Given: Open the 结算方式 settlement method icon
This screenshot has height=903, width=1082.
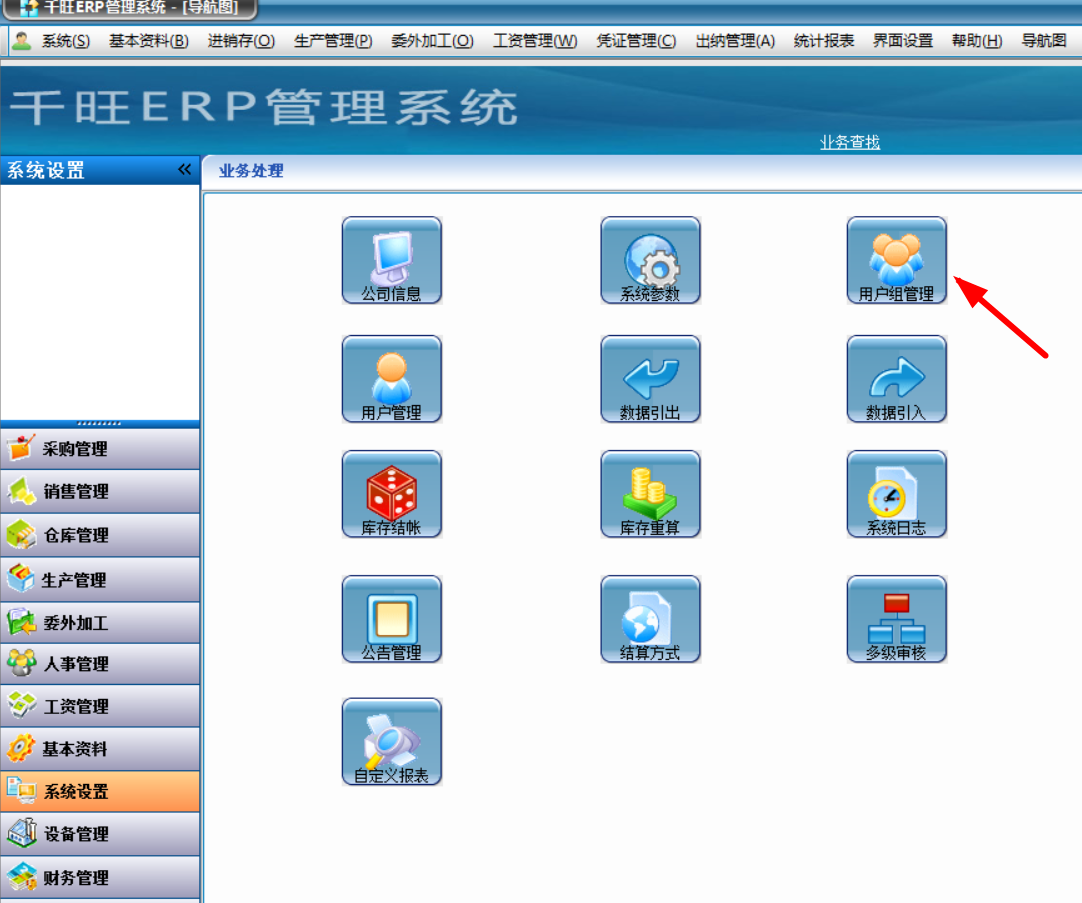Looking at the screenshot, I should [x=650, y=619].
